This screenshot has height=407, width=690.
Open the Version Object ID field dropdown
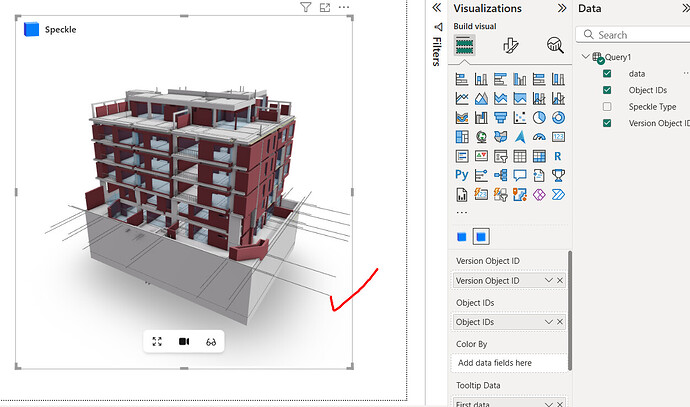point(549,280)
